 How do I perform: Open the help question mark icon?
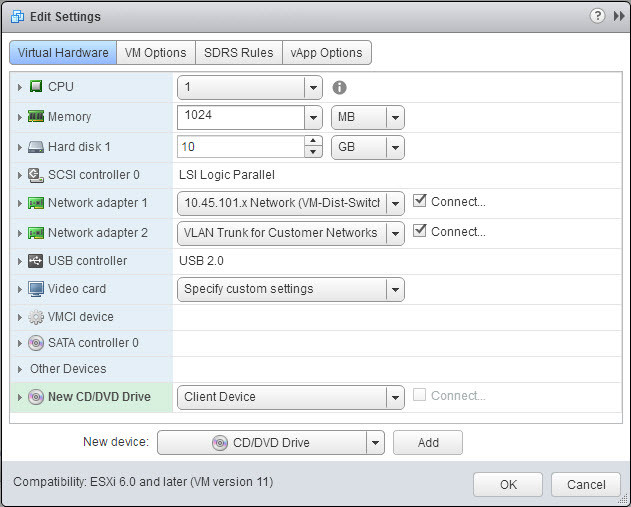tap(598, 16)
